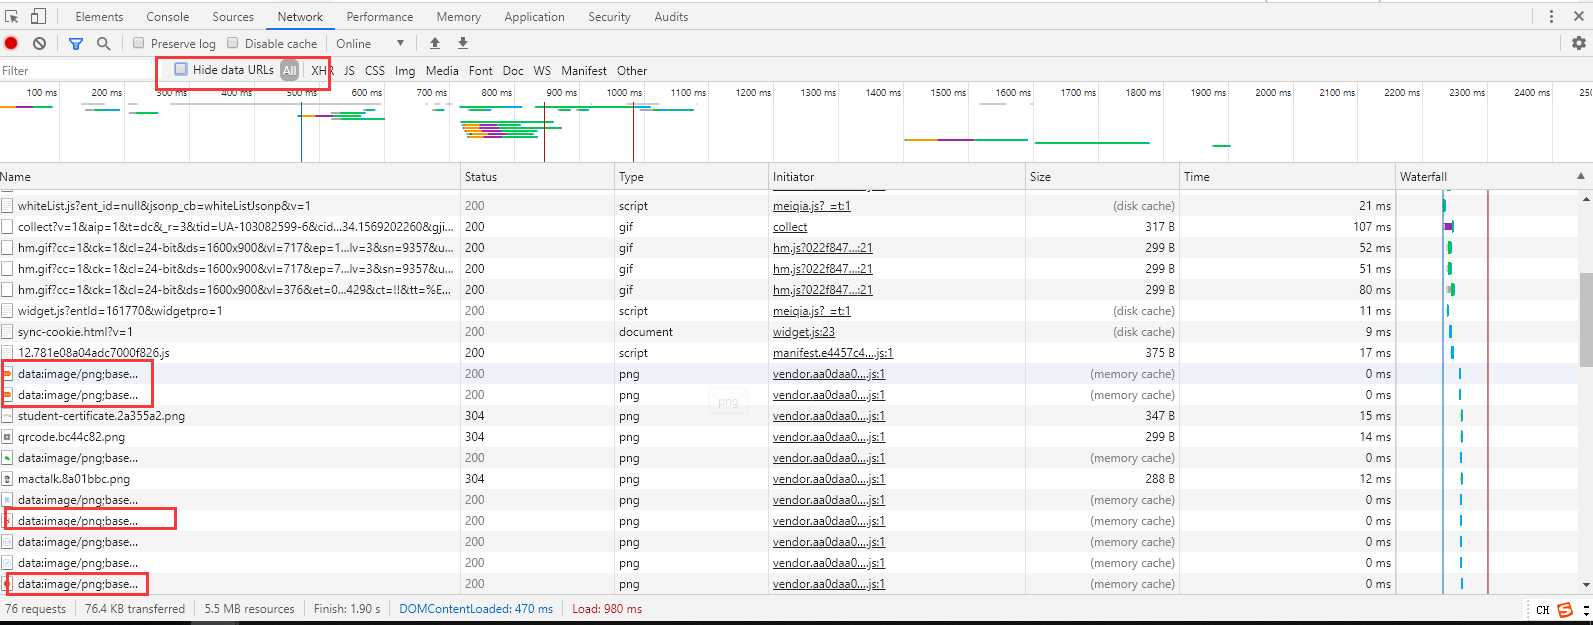1593x625 pixels.
Task: Clear the network log
Action: 39,43
